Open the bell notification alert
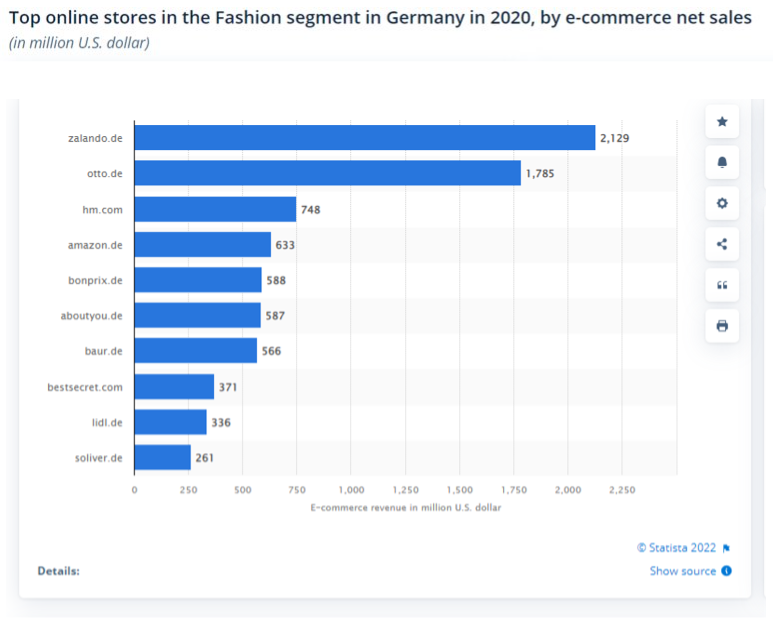The width and height of the screenshot is (773, 629). coord(722,162)
